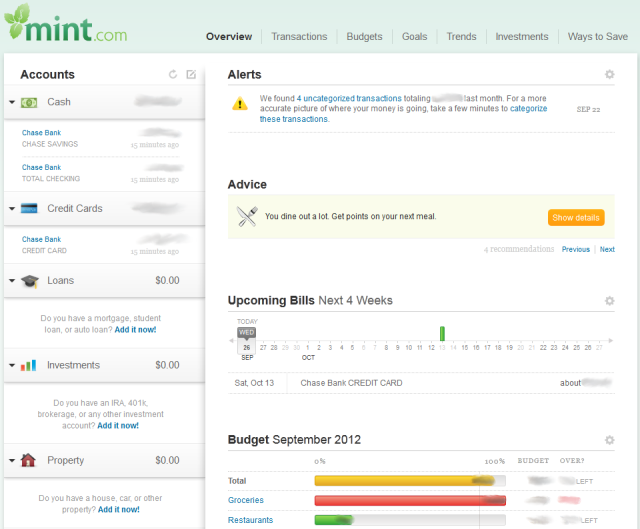Open the Restaurants budget link

pyautogui.click(x=250, y=520)
